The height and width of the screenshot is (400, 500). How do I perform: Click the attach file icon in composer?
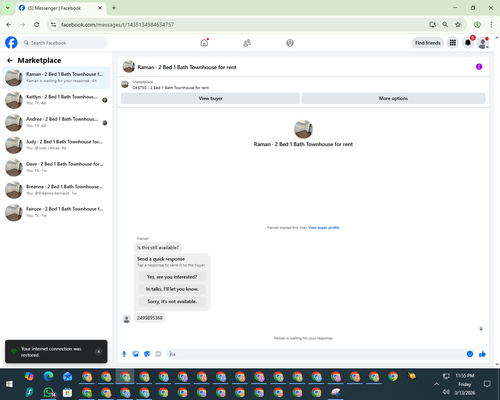136,354
